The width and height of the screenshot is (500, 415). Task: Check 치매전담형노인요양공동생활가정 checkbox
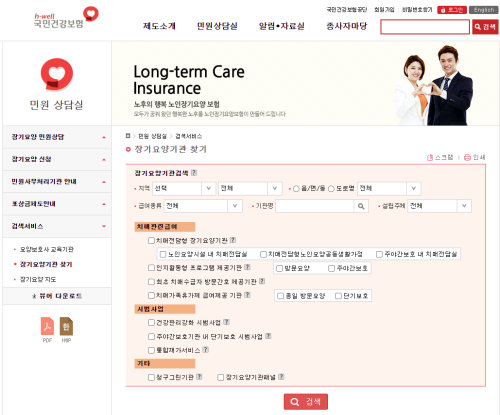(263, 254)
